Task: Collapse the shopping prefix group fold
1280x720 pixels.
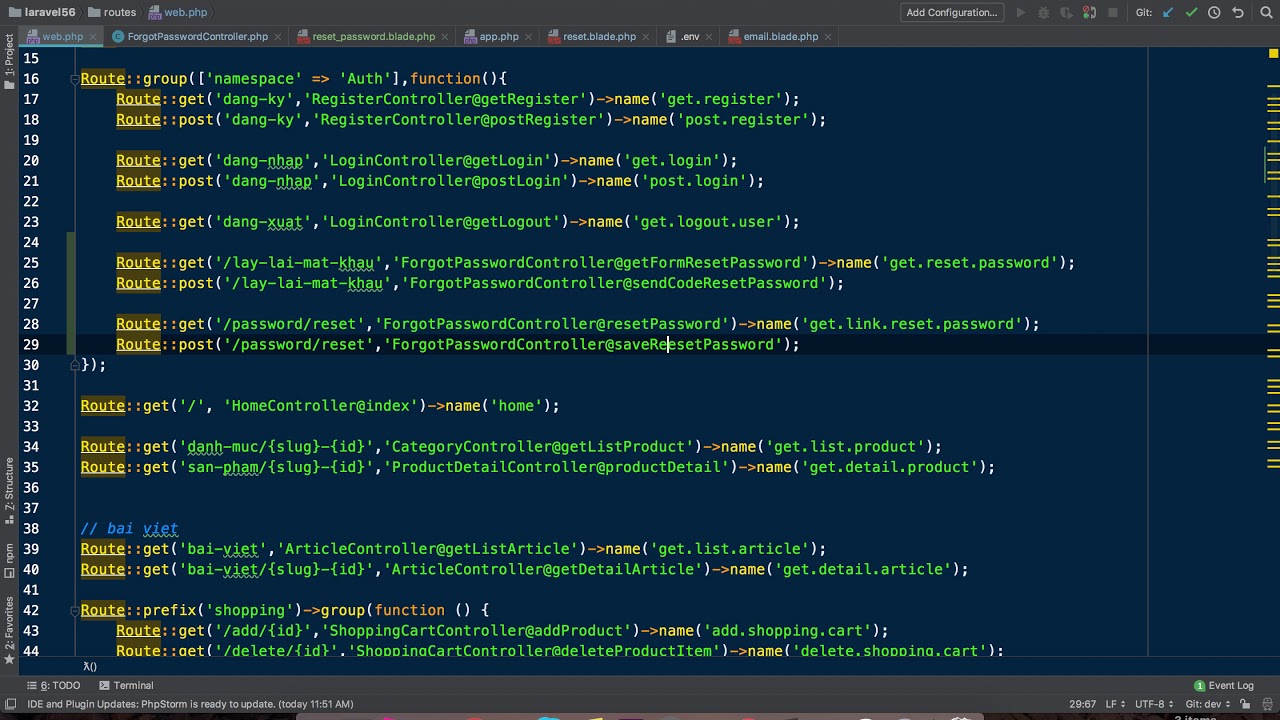Action: pos(74,610)
